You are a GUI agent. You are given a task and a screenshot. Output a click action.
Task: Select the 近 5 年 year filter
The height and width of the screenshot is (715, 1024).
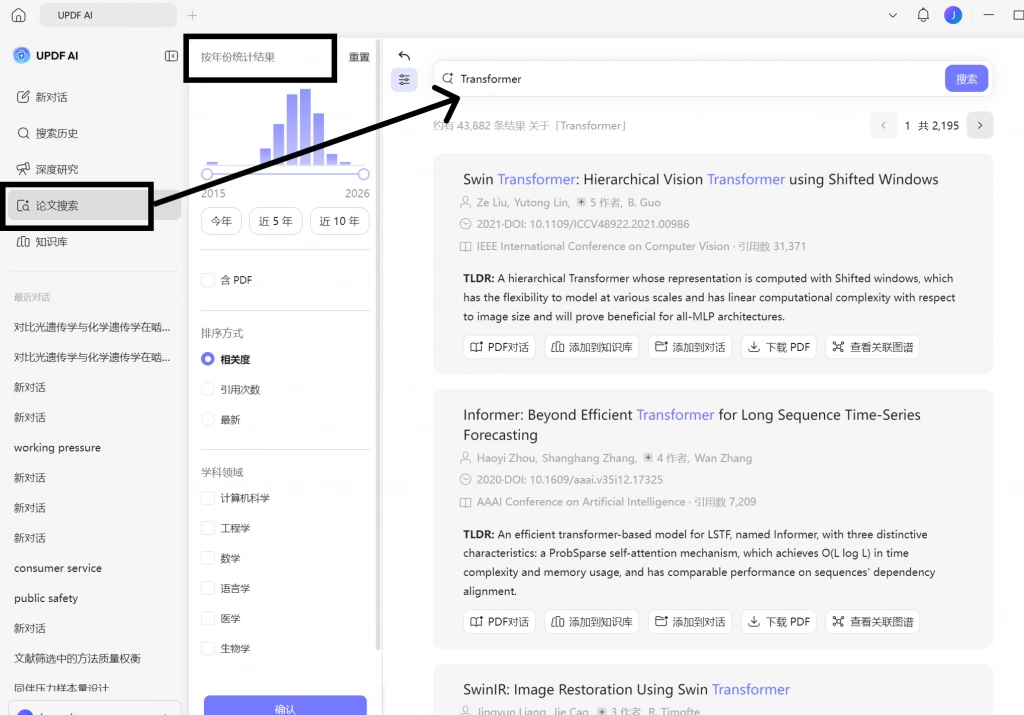[x=275, y=221]
